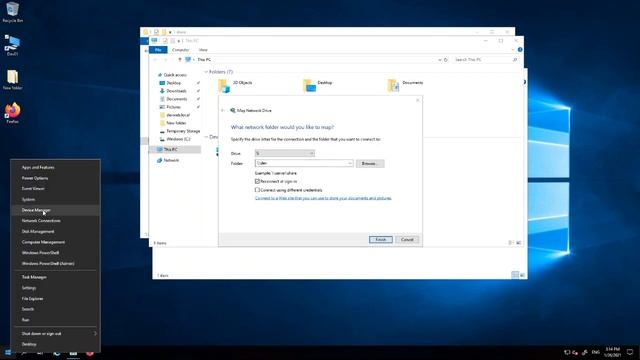
Task: Open the Drive letter dropdown
Action: [x=284, y=153]
